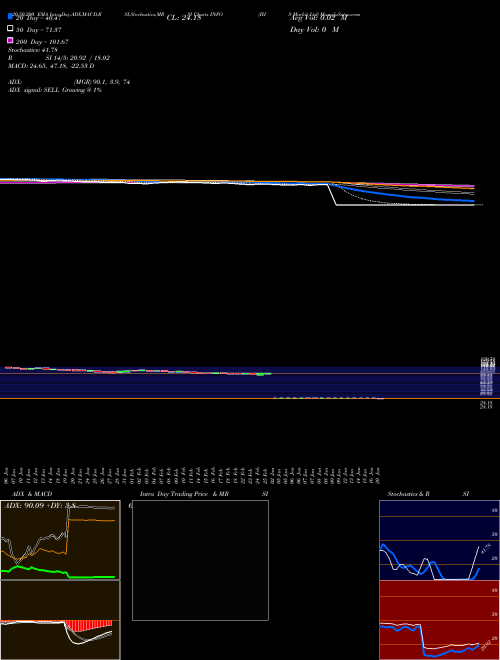The image size is (500, 660).
Task: Click the 'SI 14/3: 20.92 / 18.02' readout
Action: (x=78, y=58)
